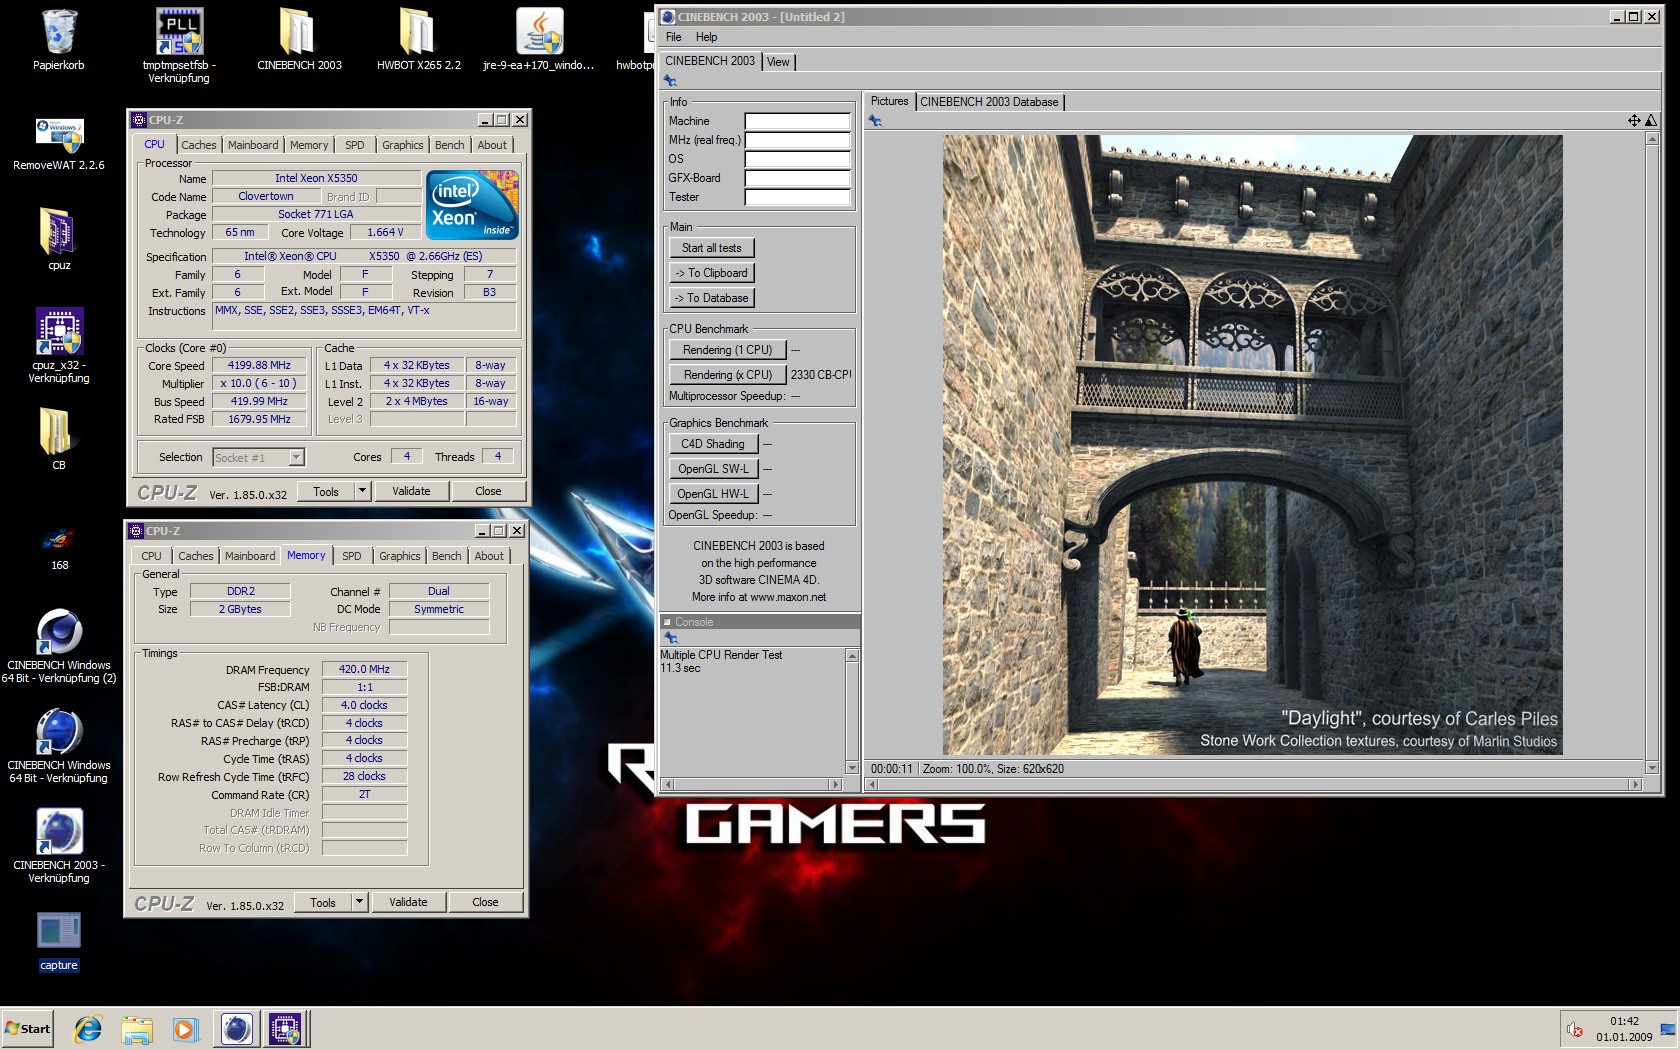This screenshot has height=1050, width=1680.
Task: Open Windows Explorer from the taskbar
Action: pos(137,1029)
